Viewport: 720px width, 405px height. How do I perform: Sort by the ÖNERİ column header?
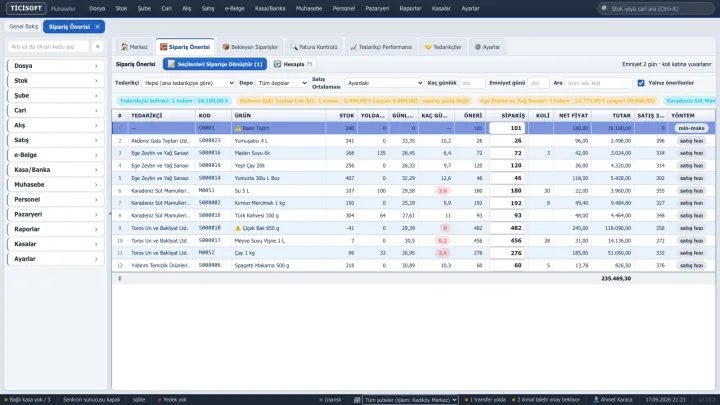[x=470, y=116]
